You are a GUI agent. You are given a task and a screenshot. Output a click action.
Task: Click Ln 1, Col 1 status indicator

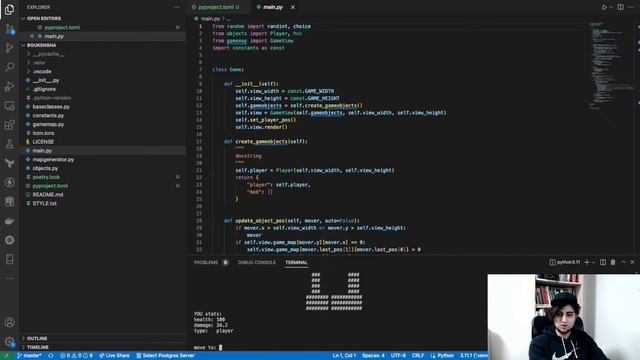(344, 356)
